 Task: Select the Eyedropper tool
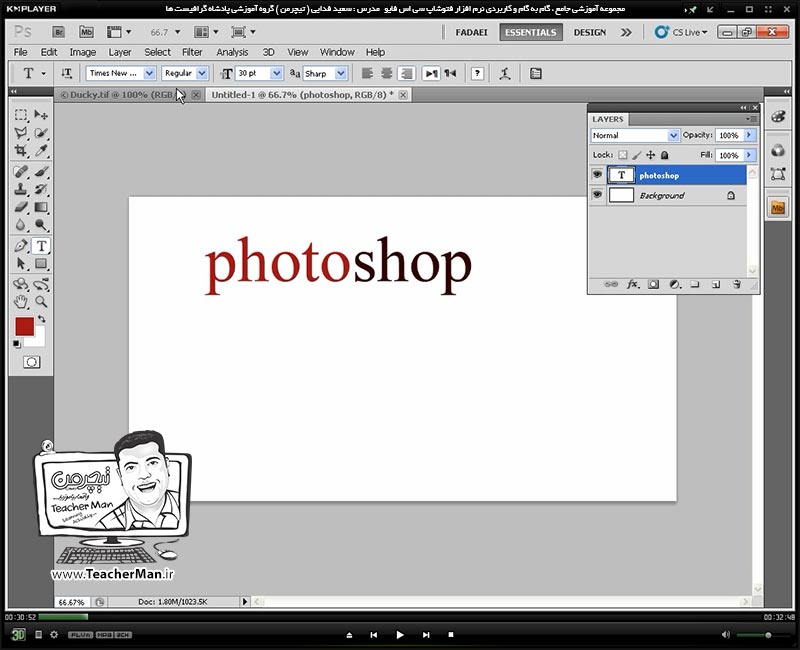pyautogui.click(x=41, y=151)
